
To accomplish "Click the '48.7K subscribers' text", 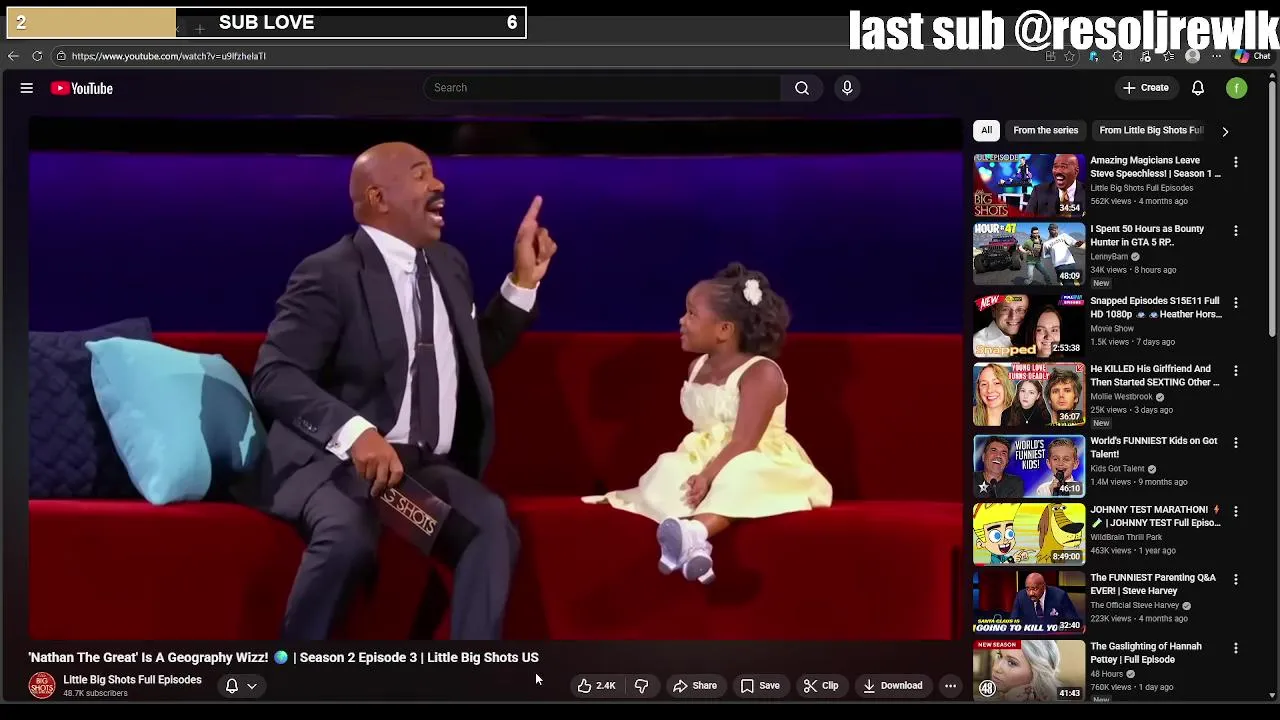I will pyautogui.click(x=95, y=693).
